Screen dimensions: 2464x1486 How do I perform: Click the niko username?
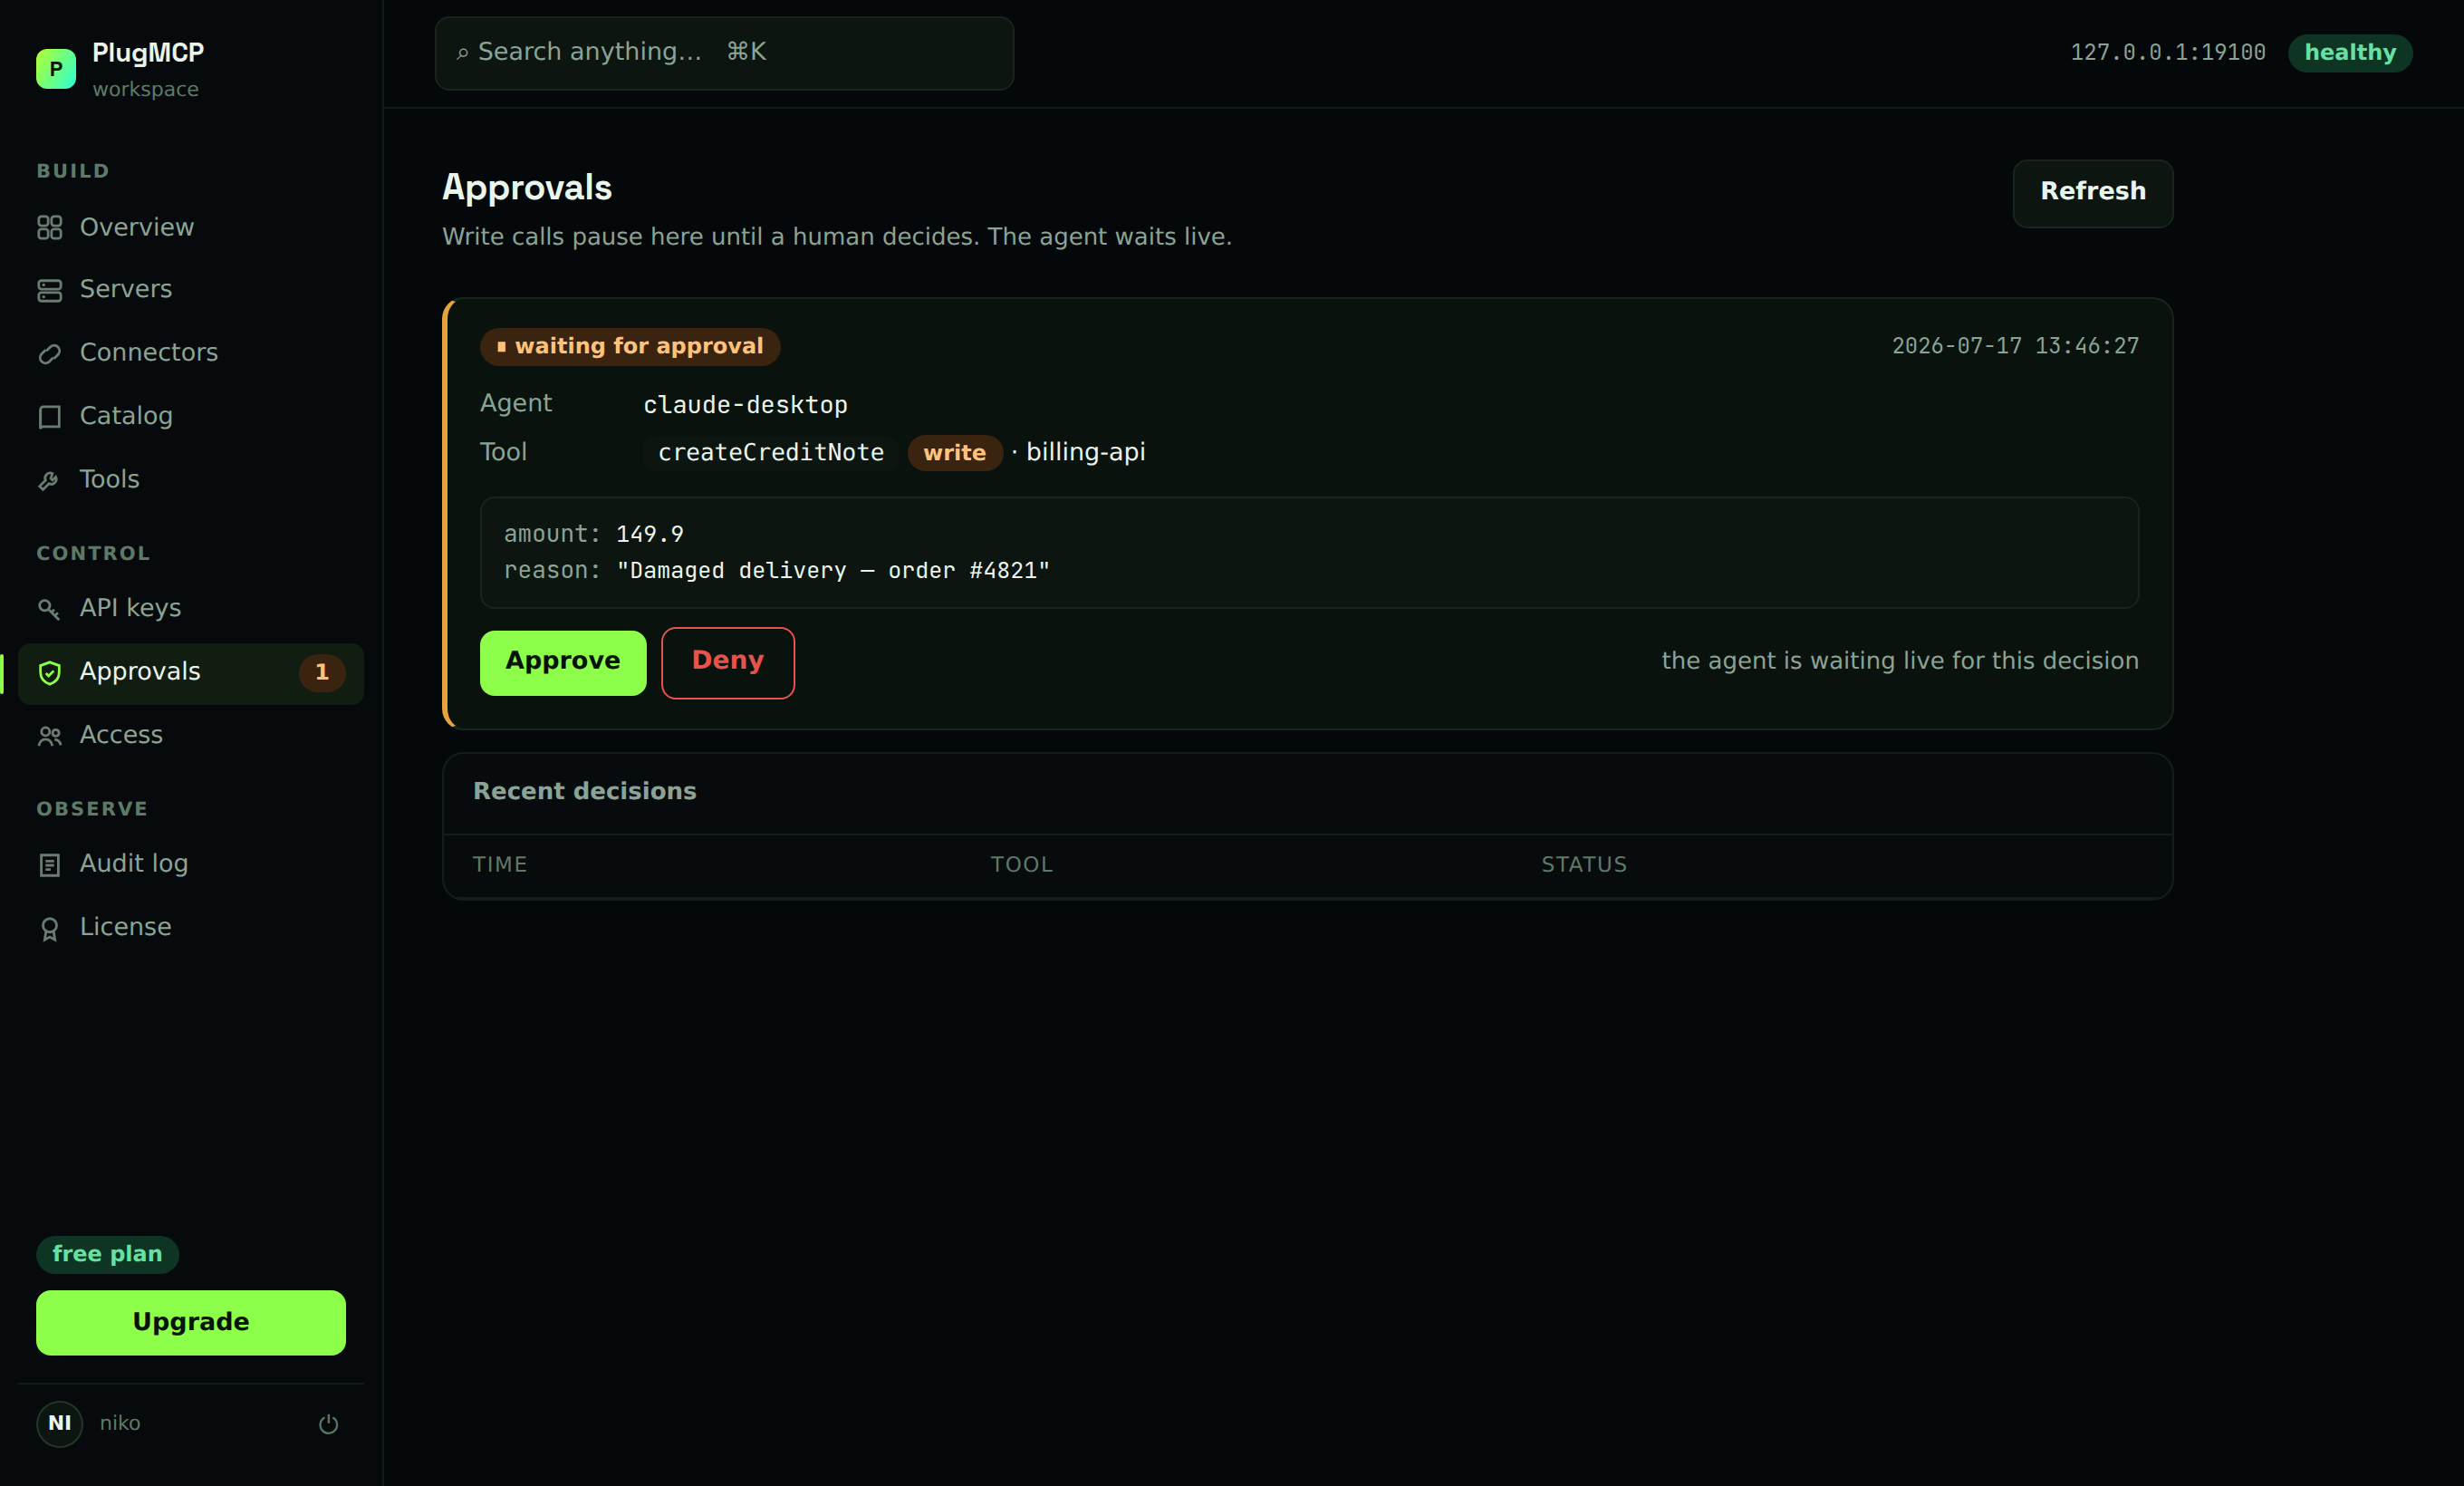[x=120, y=1423]
